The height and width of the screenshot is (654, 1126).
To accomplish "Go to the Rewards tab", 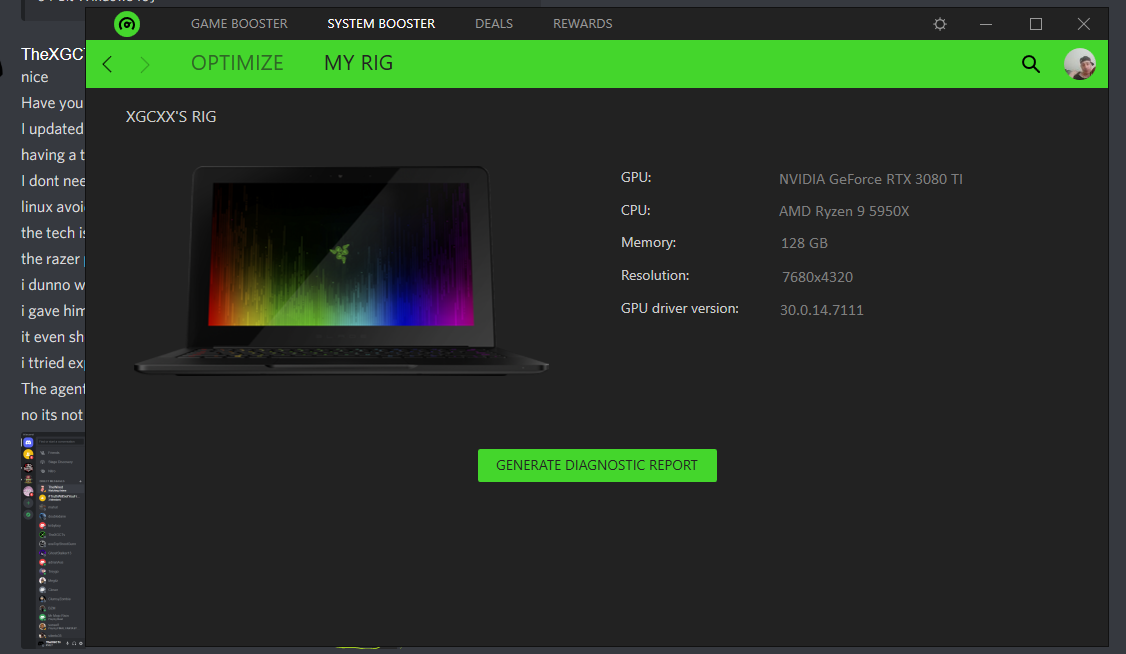I will [x=582, y=24].
